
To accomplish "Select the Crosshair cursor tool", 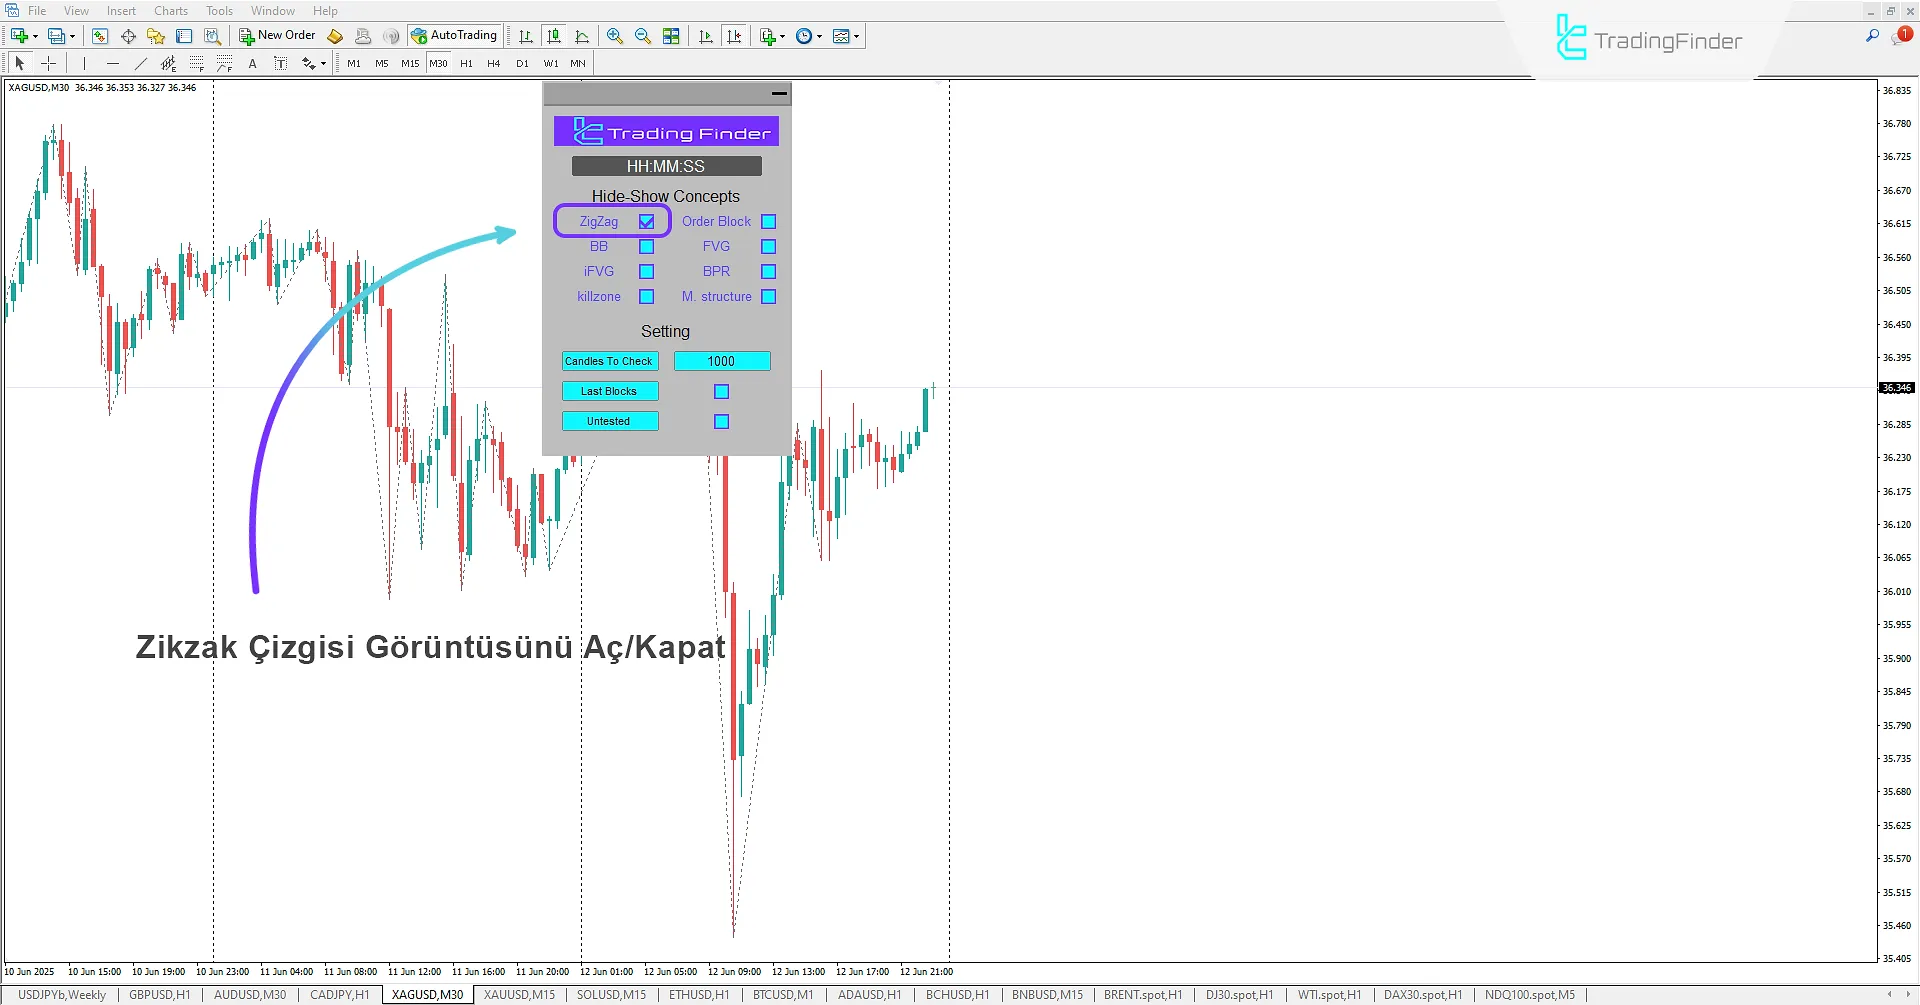I will coord(48,63).
